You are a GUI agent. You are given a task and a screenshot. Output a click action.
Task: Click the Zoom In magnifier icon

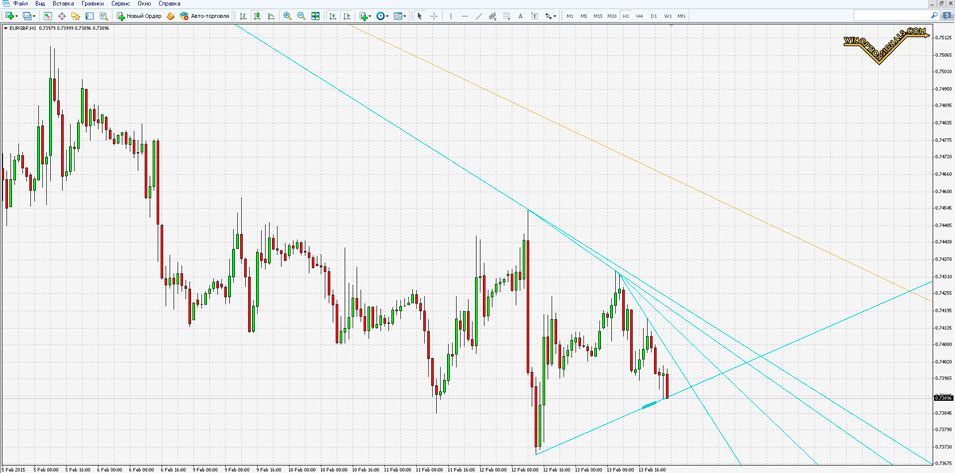pyautogui.click(x=288, y=16)
